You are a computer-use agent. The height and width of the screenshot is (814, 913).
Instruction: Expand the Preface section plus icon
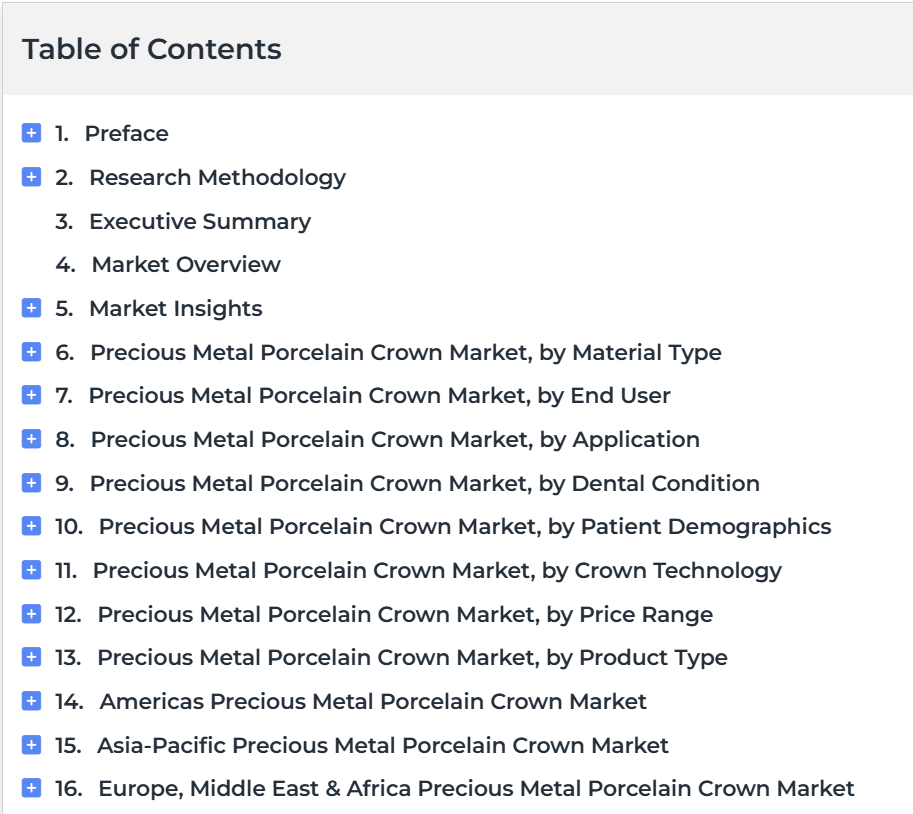[x=31, y=133]
